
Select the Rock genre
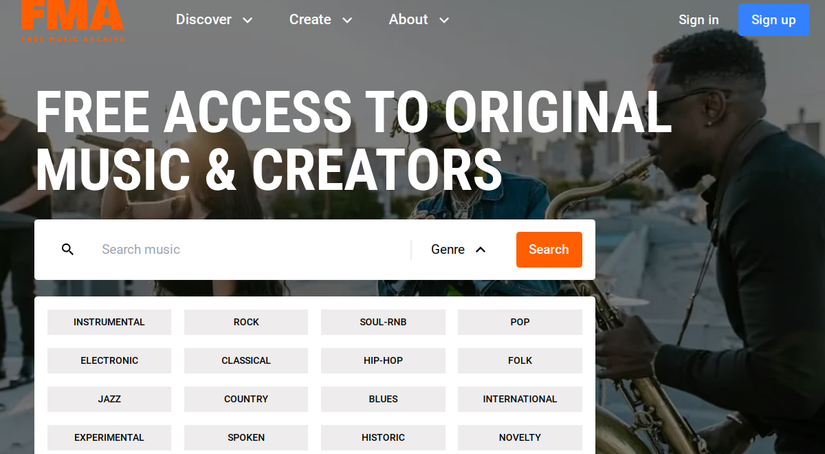[x=246, y=322]
